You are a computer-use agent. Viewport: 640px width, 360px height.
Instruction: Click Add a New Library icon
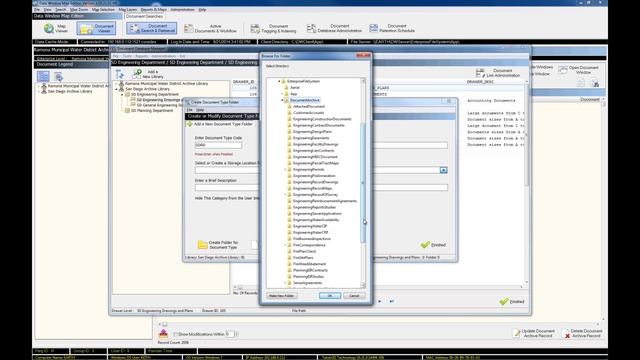pos(138,74)
